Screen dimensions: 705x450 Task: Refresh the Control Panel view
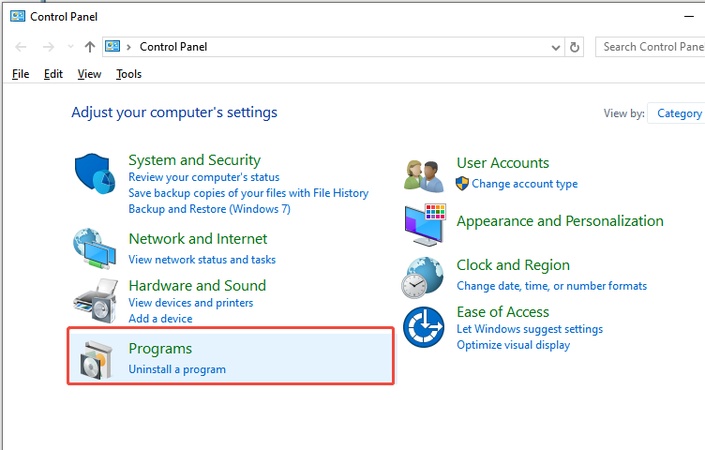574,47
